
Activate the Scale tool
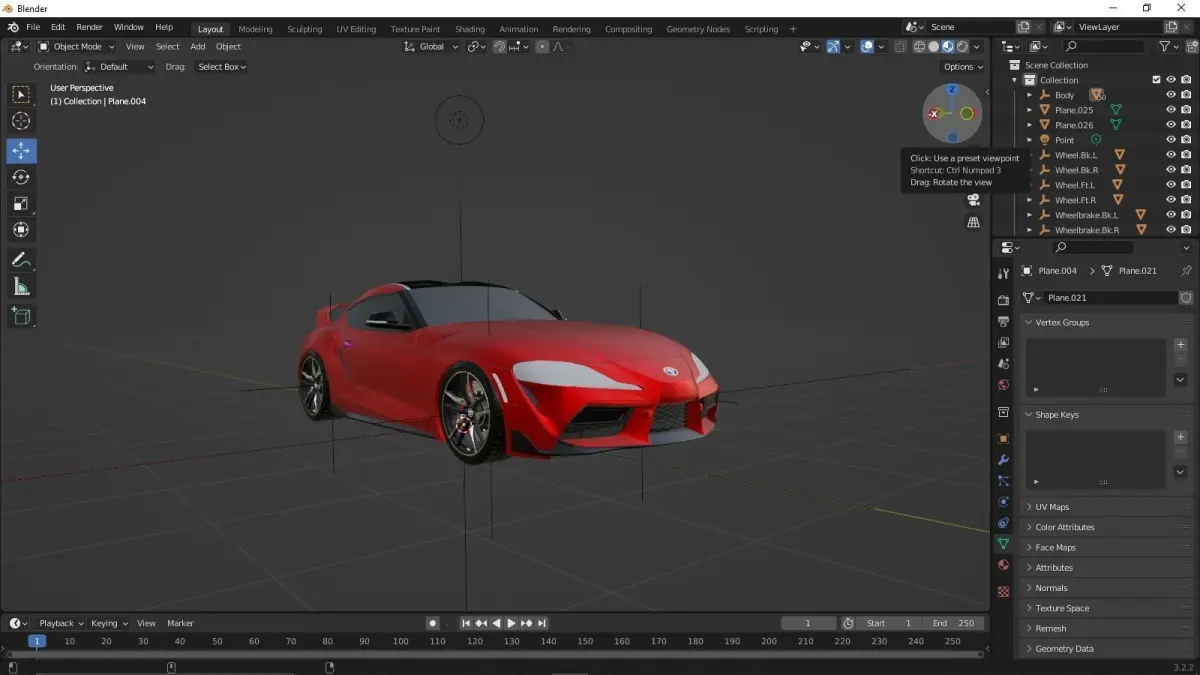(21, 204)
